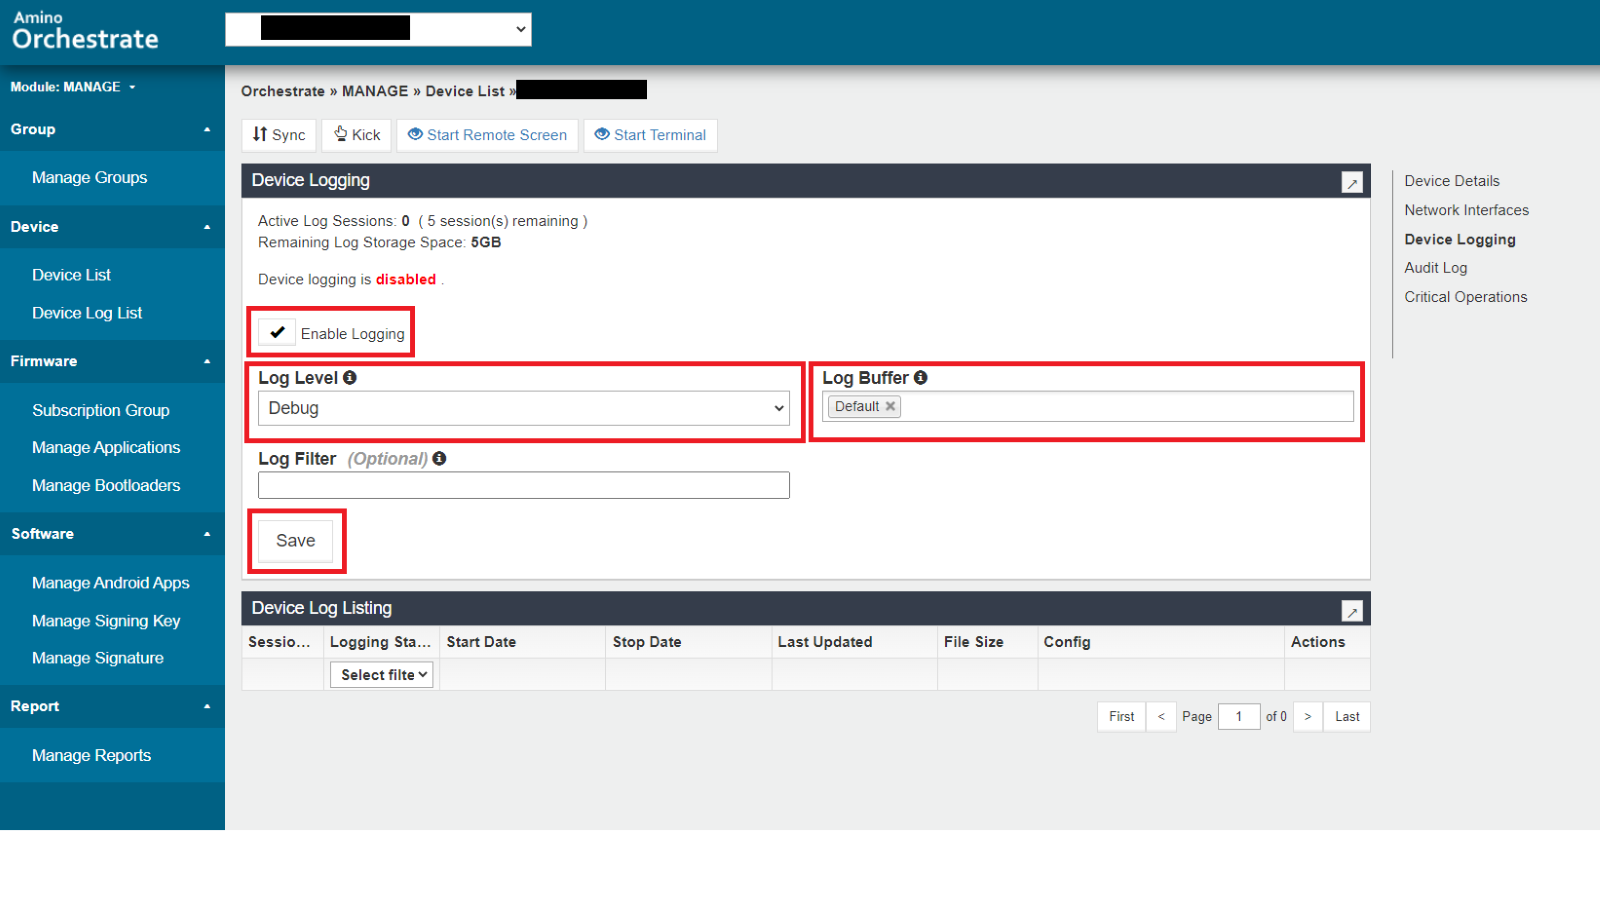Screen dimensions: 1600x917
Task: Click the page number input
Action: pyautogui.click(x=1239, y=717)
